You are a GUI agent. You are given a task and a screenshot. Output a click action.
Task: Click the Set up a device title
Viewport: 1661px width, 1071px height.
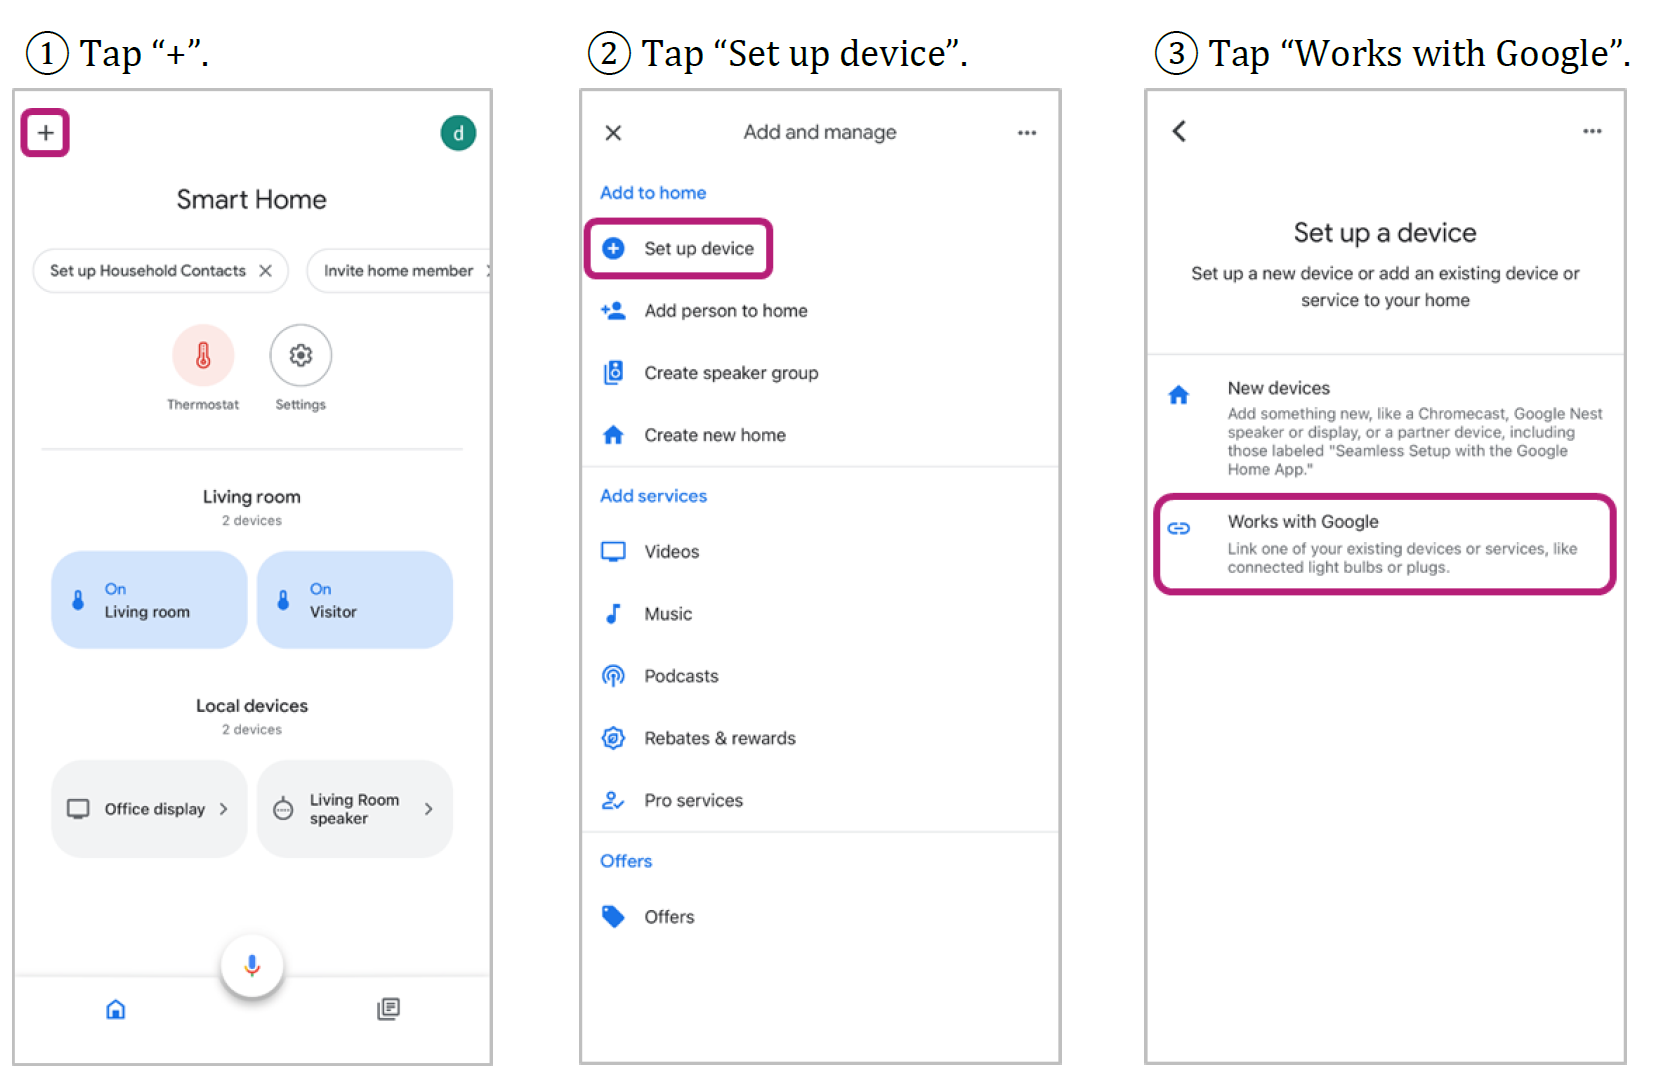coord(1385,233)
